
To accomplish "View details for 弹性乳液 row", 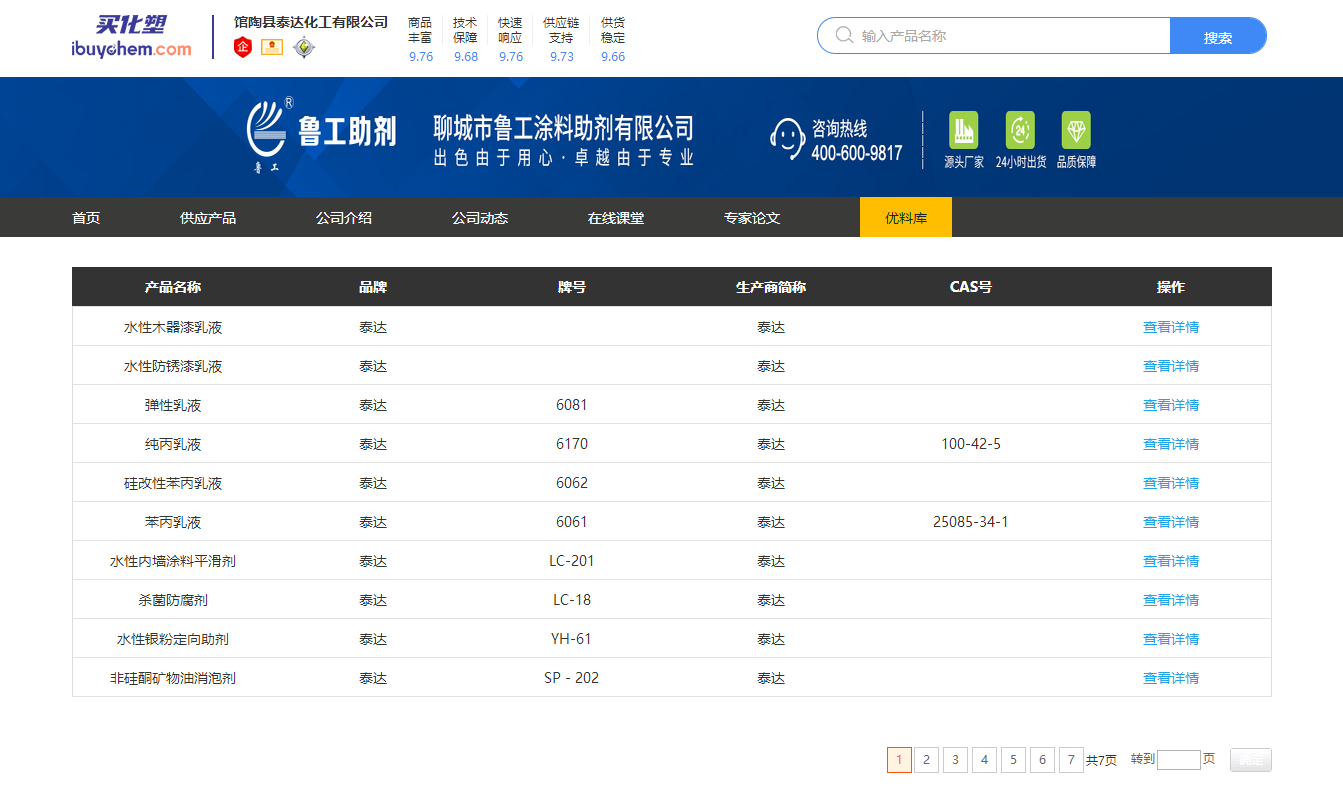I will [1171, 405].
